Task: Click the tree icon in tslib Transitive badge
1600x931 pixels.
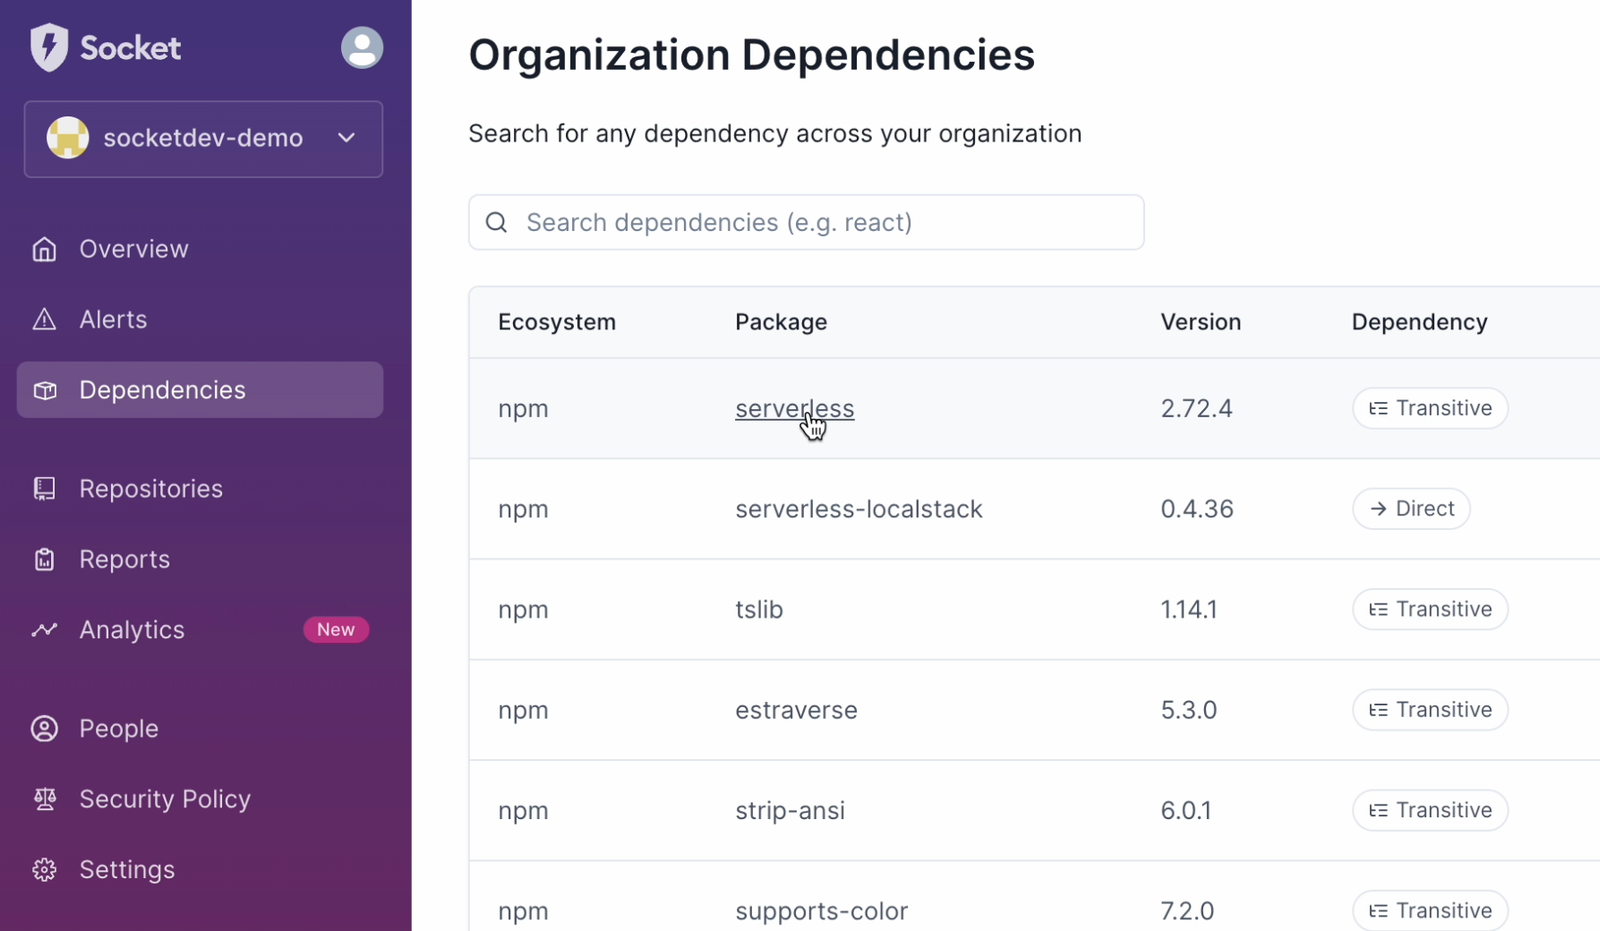Action: click(1378, 609)
